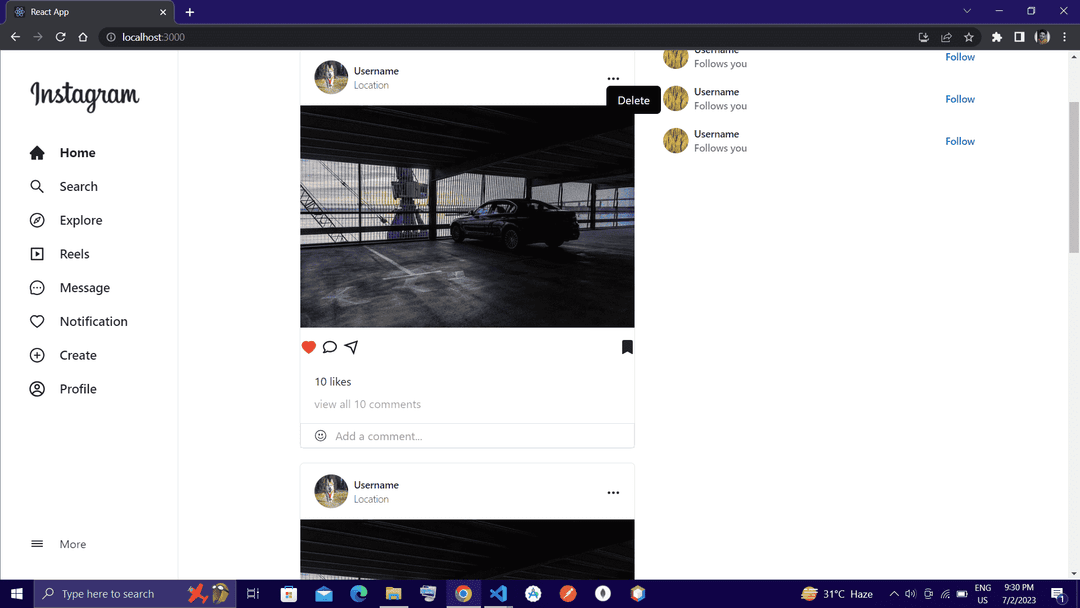Click the Profile person icon

[37, 389]
